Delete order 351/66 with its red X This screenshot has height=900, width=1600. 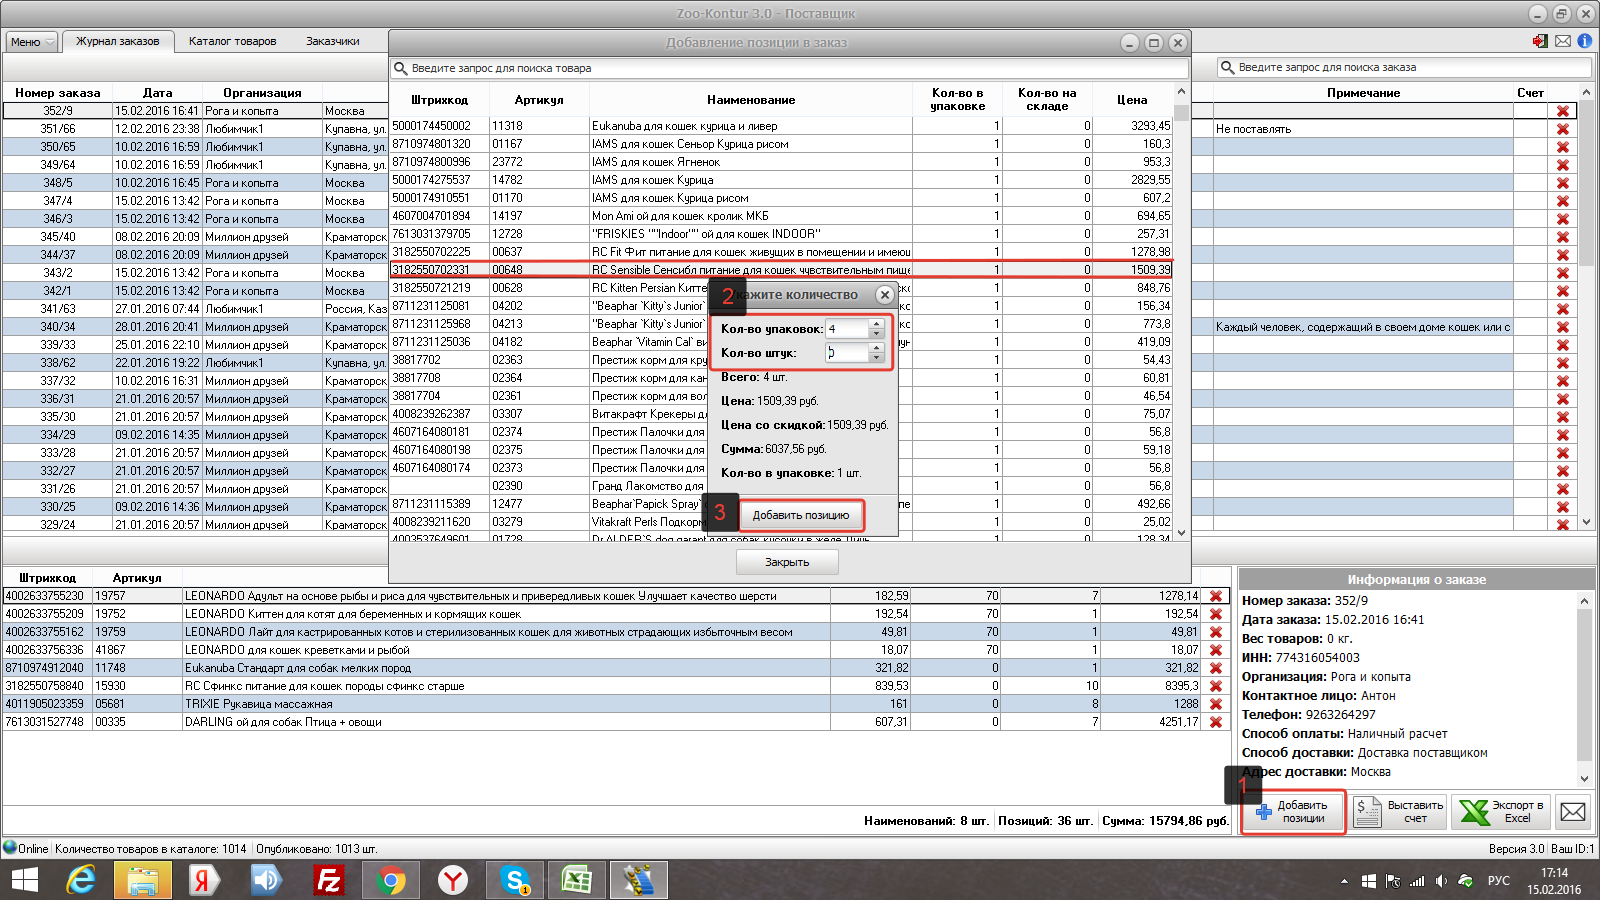point(1562,129)
